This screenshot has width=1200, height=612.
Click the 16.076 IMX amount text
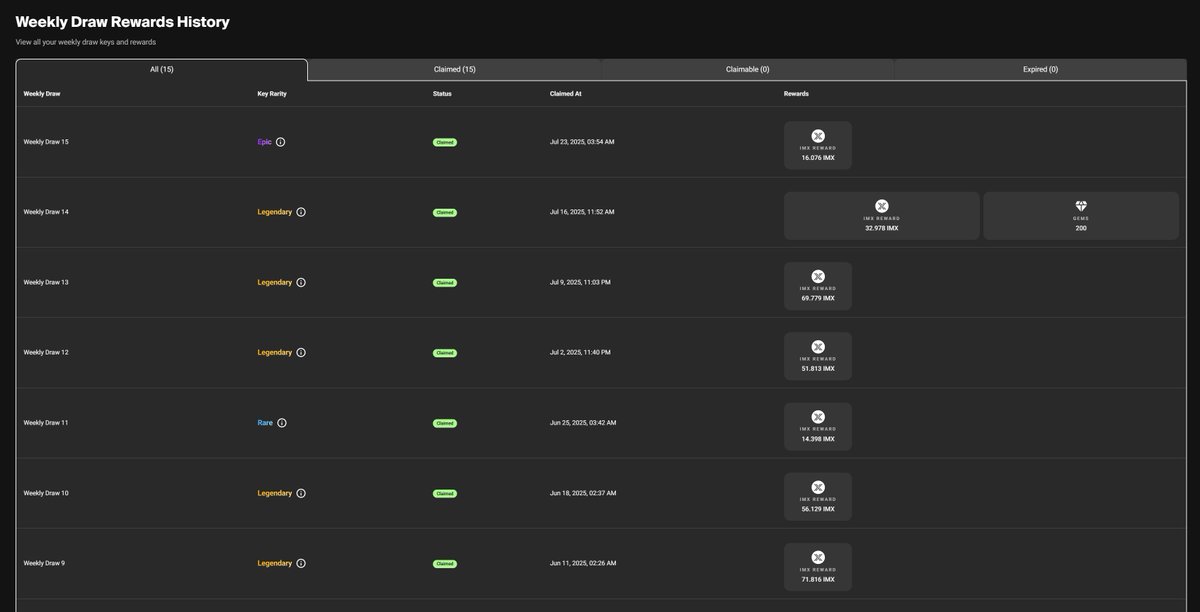[818, 158]
